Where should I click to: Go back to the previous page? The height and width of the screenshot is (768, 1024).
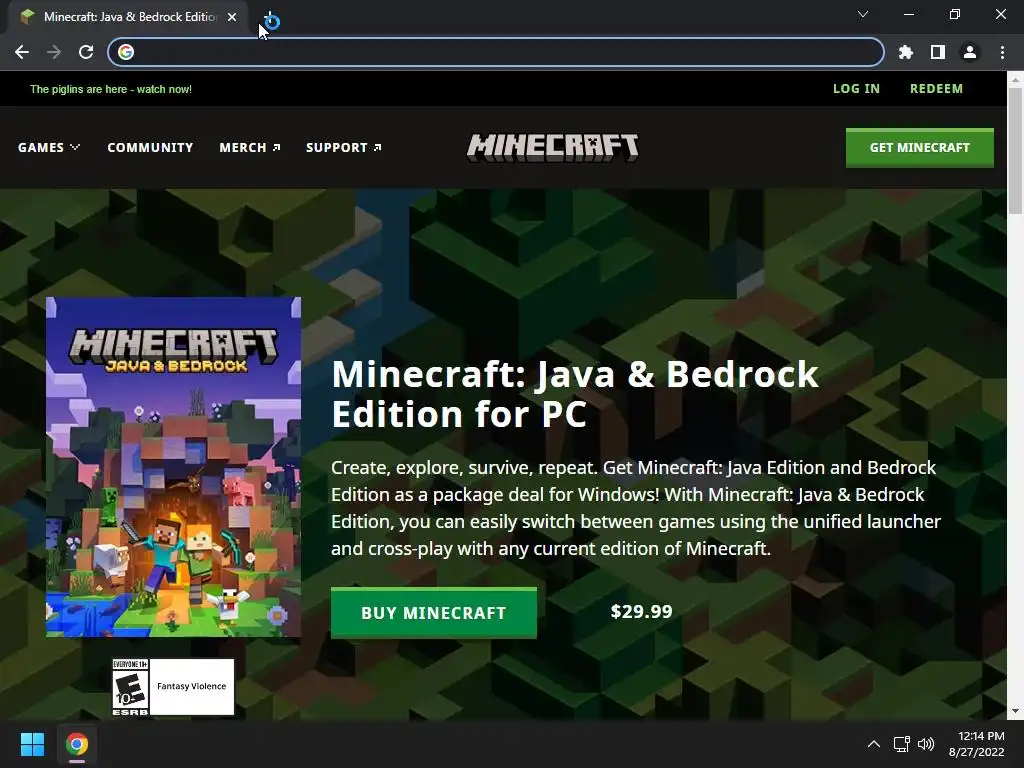22,52
